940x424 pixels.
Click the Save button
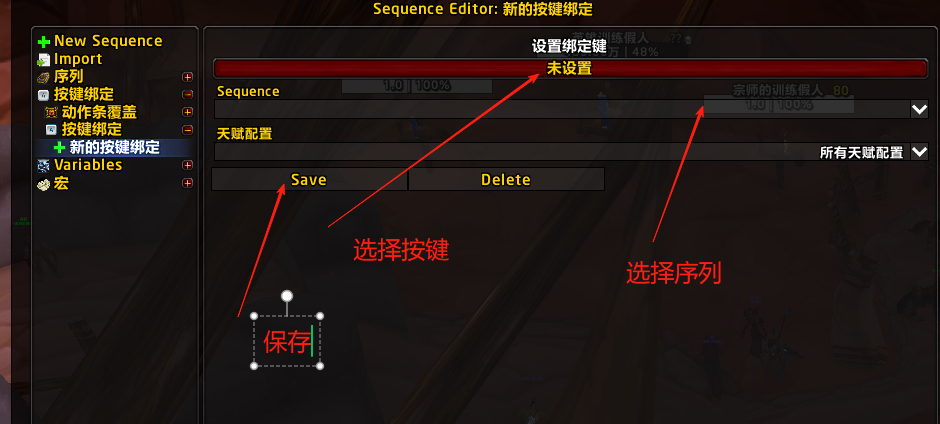point(309,179)
